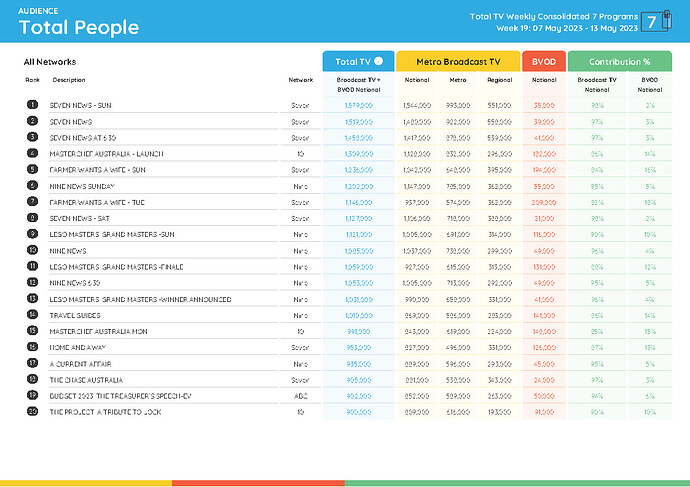Click the All Networks heading

(x=50, y=62)
